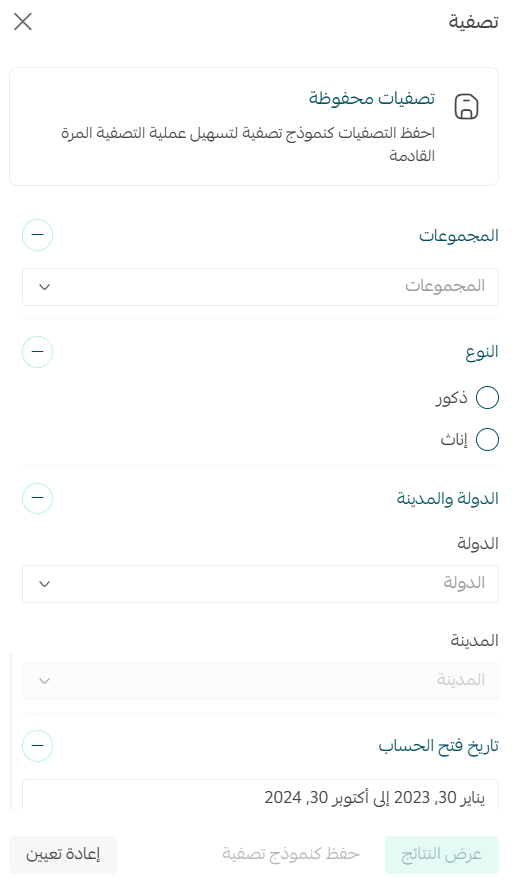This screenshot has width=513, height=879.
Task: Collapse the المجموعات section with minus icon
Action: coord(38,234)
